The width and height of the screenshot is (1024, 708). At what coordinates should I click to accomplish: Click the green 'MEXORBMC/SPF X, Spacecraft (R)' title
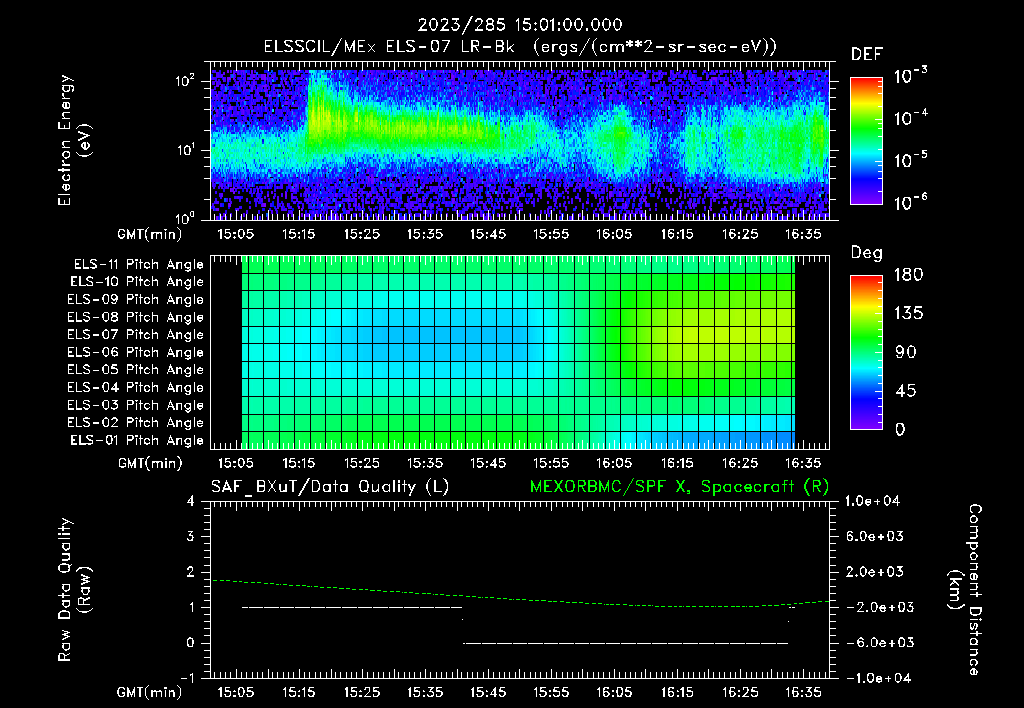tap(679, 487)
